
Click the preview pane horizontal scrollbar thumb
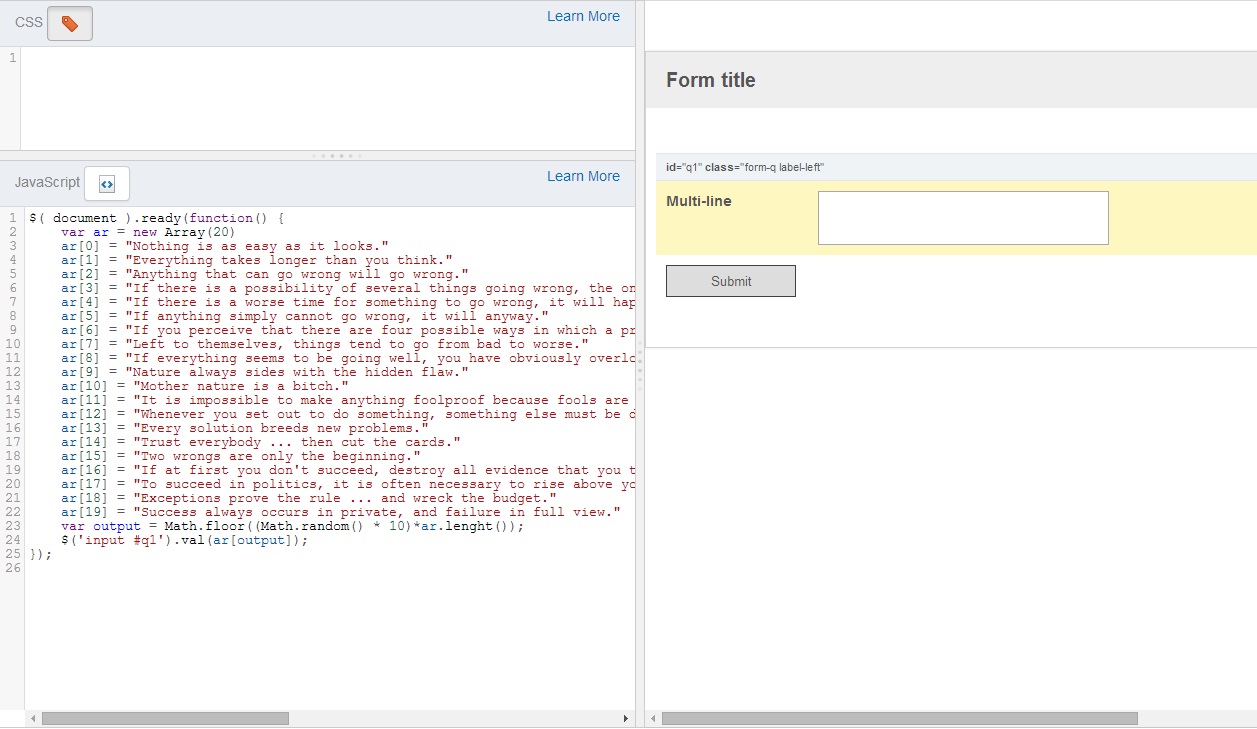coord(899,718)
